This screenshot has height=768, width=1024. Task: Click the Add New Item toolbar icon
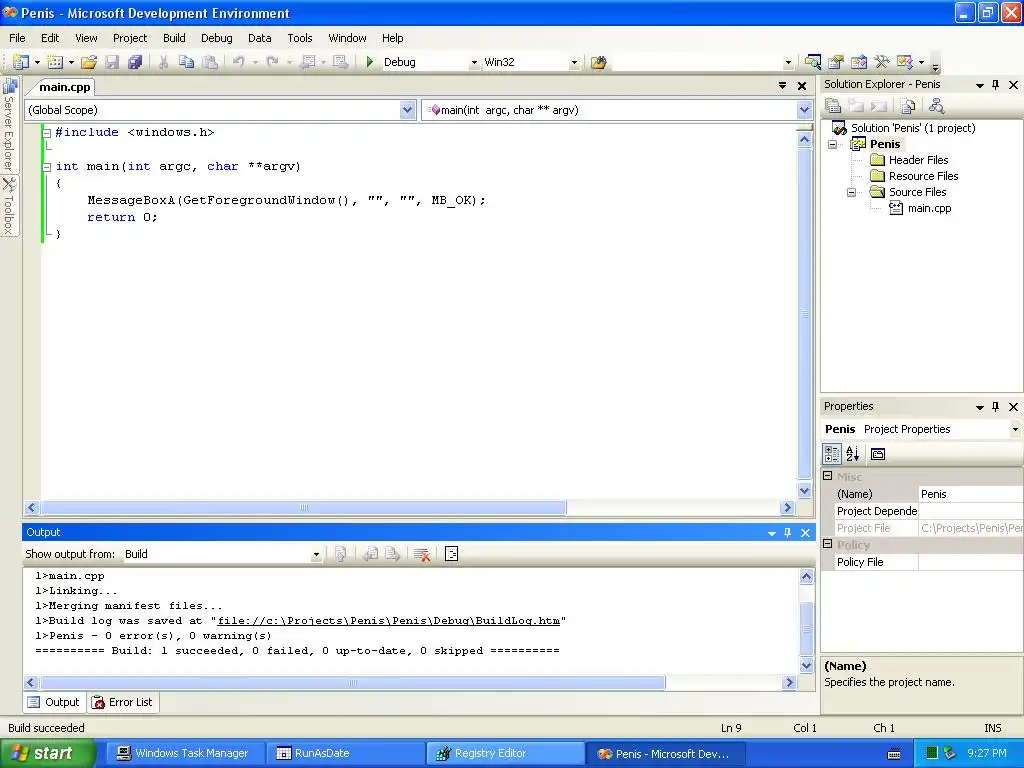[x=56, y=62]
